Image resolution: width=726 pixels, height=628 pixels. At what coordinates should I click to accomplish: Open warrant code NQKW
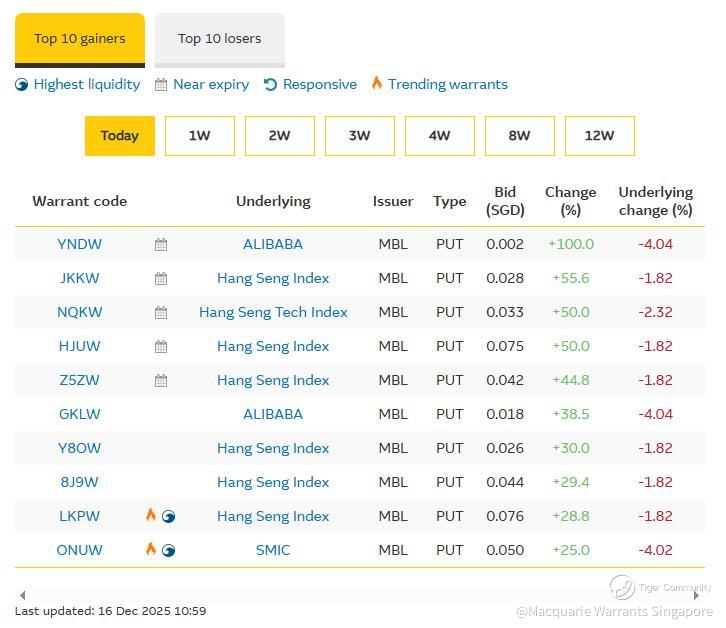80,312
